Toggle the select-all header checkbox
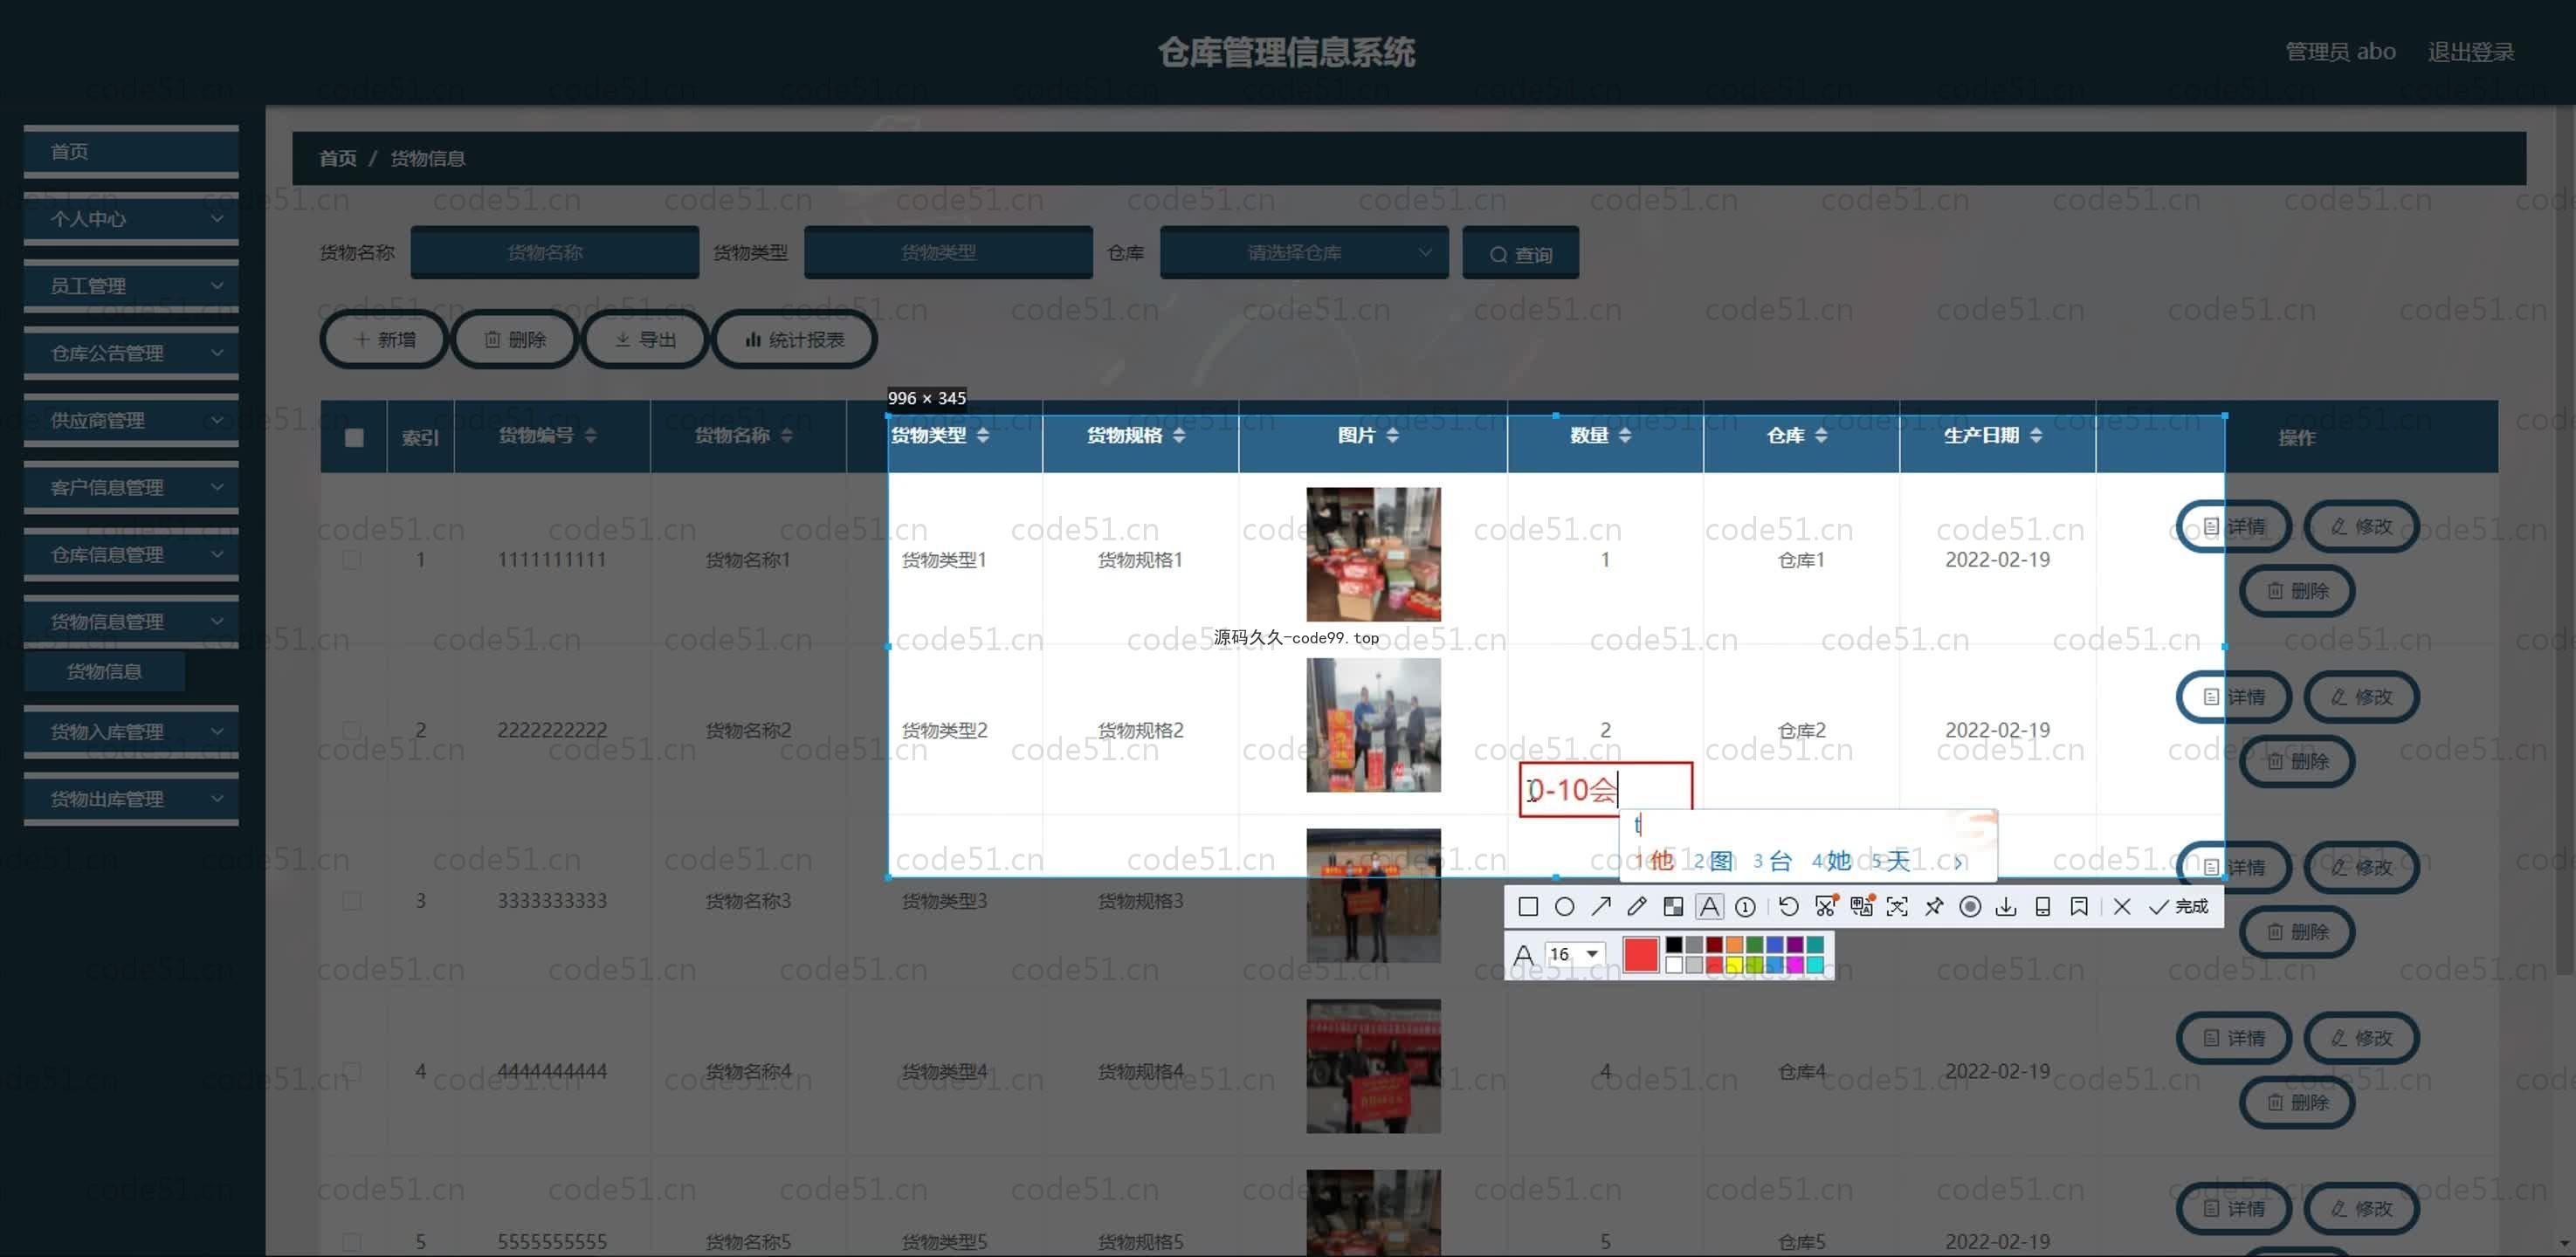 tap(354, 437)
